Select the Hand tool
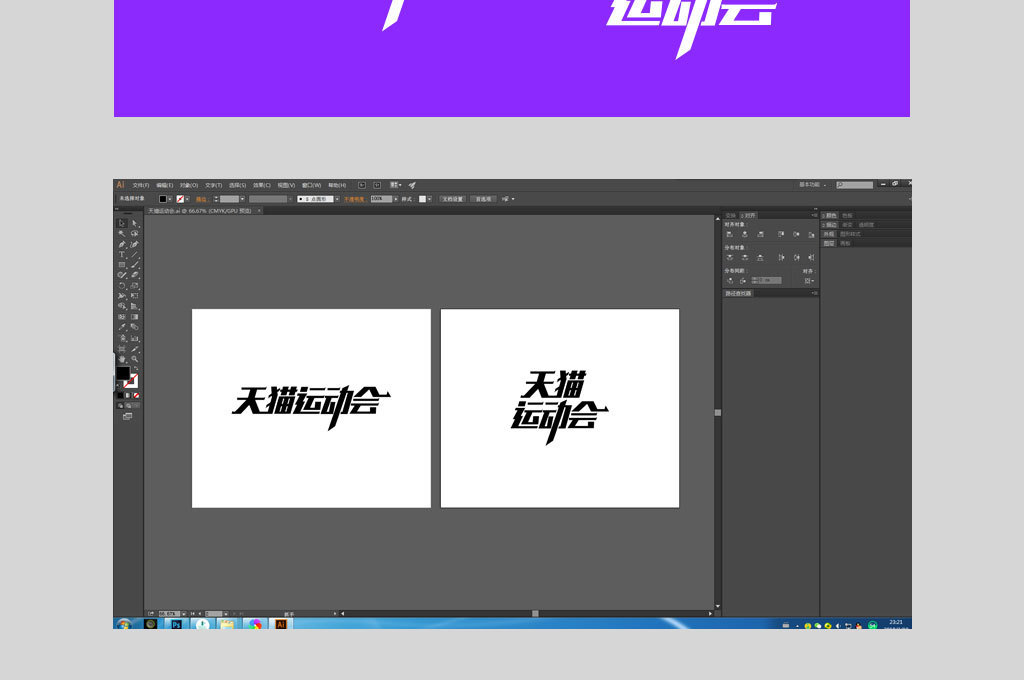This screenshot has height=680, width=1024. tap(122, 359)
